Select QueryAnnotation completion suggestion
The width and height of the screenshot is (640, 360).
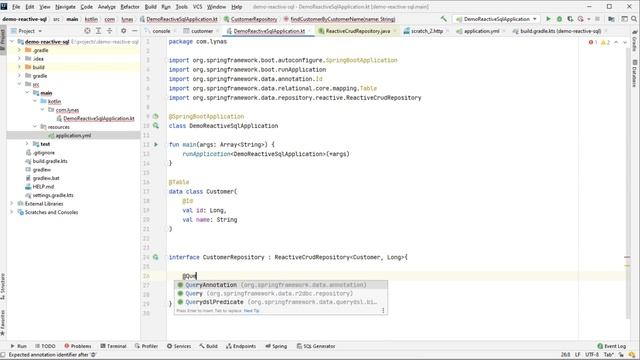click(x=281, y=285)
